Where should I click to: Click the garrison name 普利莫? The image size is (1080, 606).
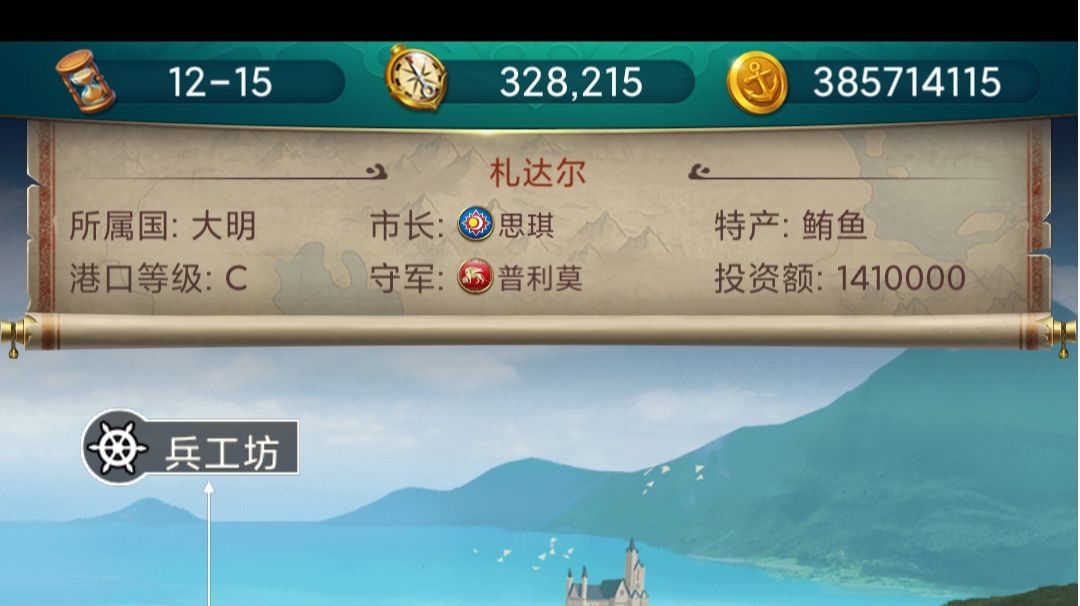541,278
